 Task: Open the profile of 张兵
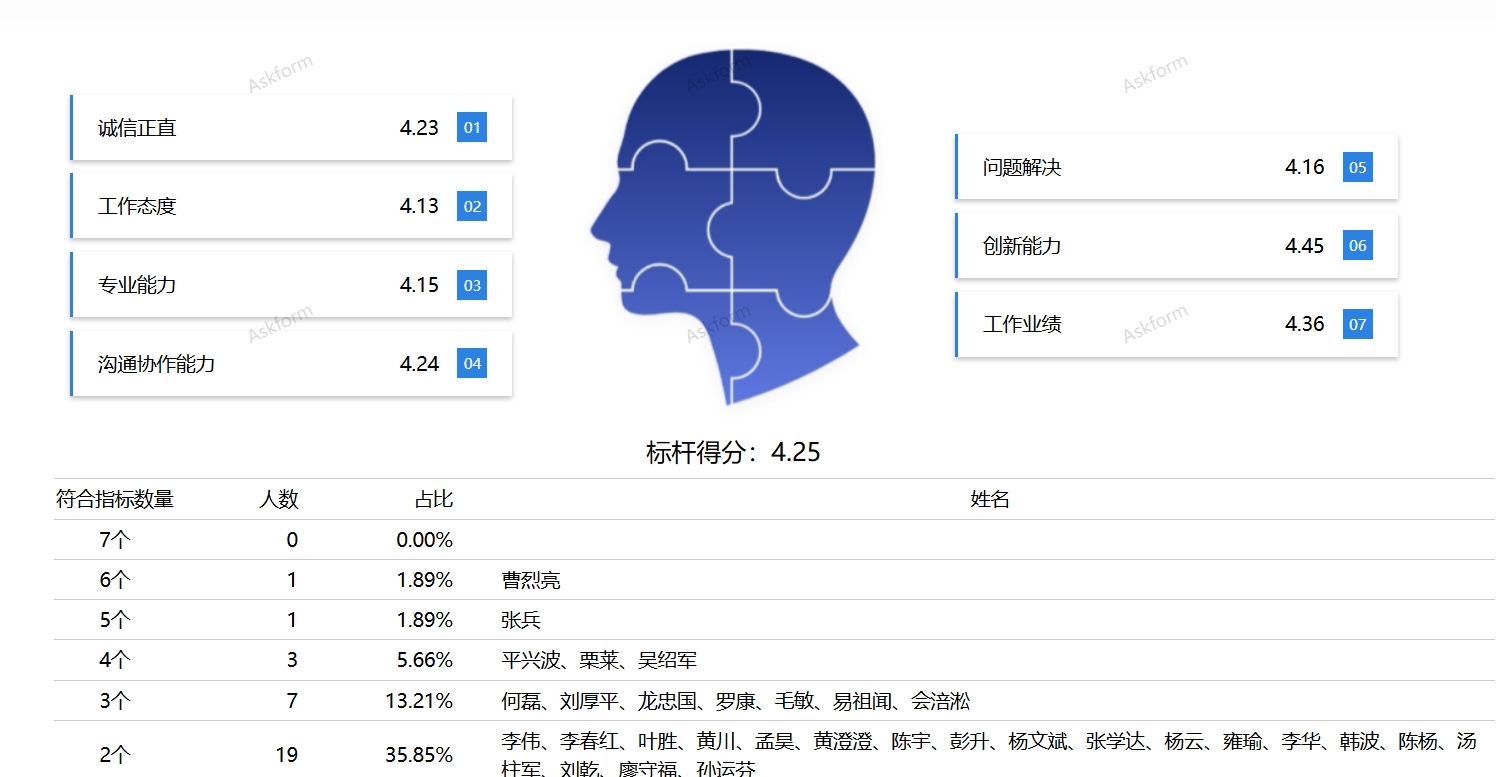521,620
